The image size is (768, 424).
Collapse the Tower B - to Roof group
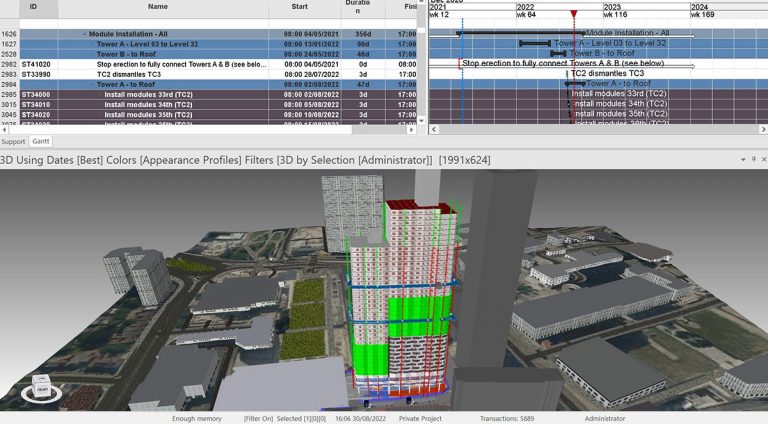[92, 54]
